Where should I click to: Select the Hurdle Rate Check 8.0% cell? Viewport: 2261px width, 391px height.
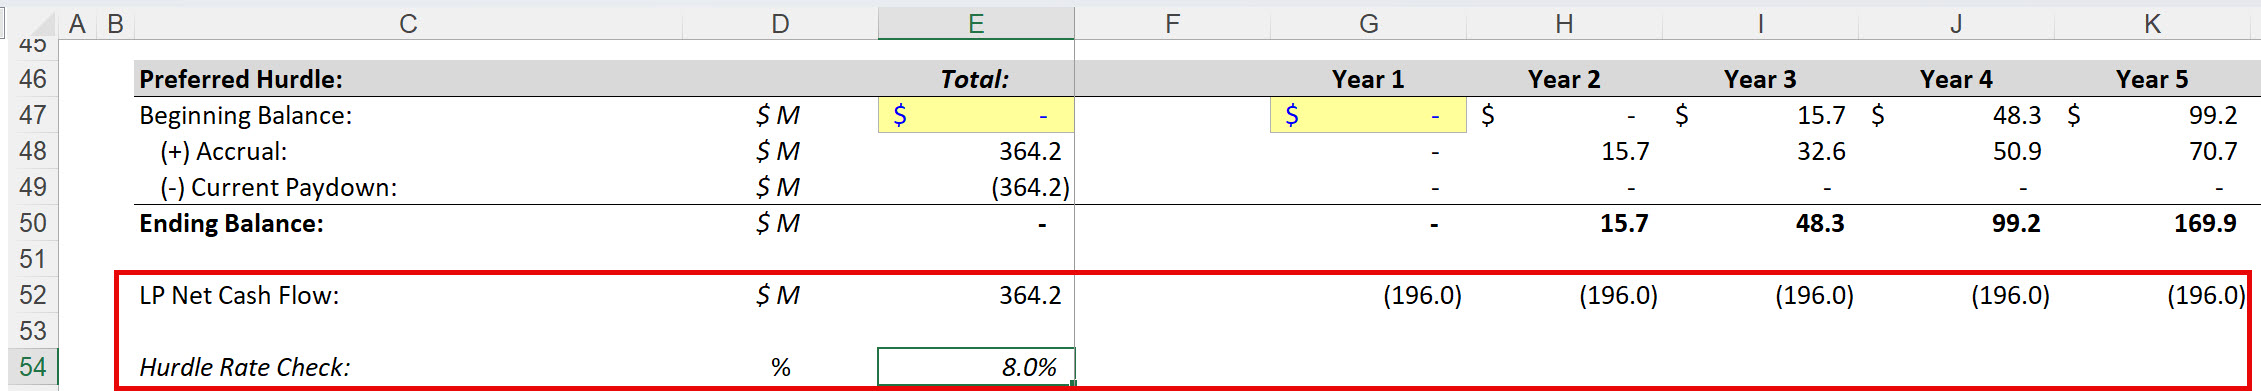pos(976,367)
